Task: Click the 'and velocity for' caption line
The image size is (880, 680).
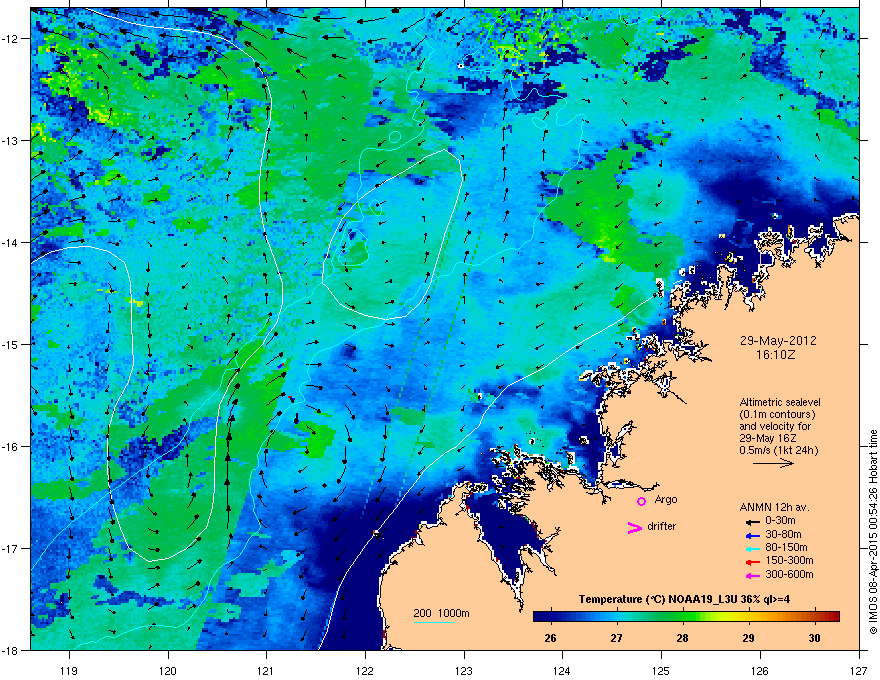Action: tap(774, 426)
